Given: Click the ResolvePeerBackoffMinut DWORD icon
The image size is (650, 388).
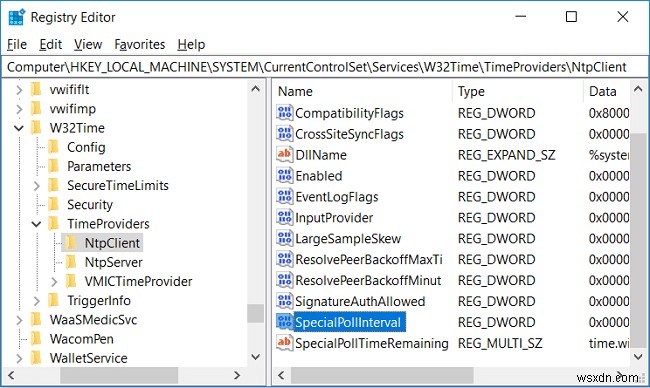Looking at the screenshot, I should coord(284,280).
